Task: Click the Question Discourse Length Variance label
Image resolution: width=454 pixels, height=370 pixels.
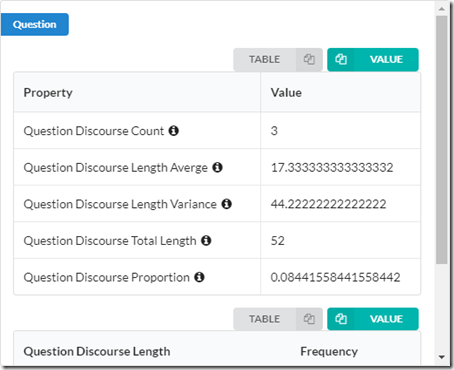Action: pyautogui.click(x=120, y=204)
